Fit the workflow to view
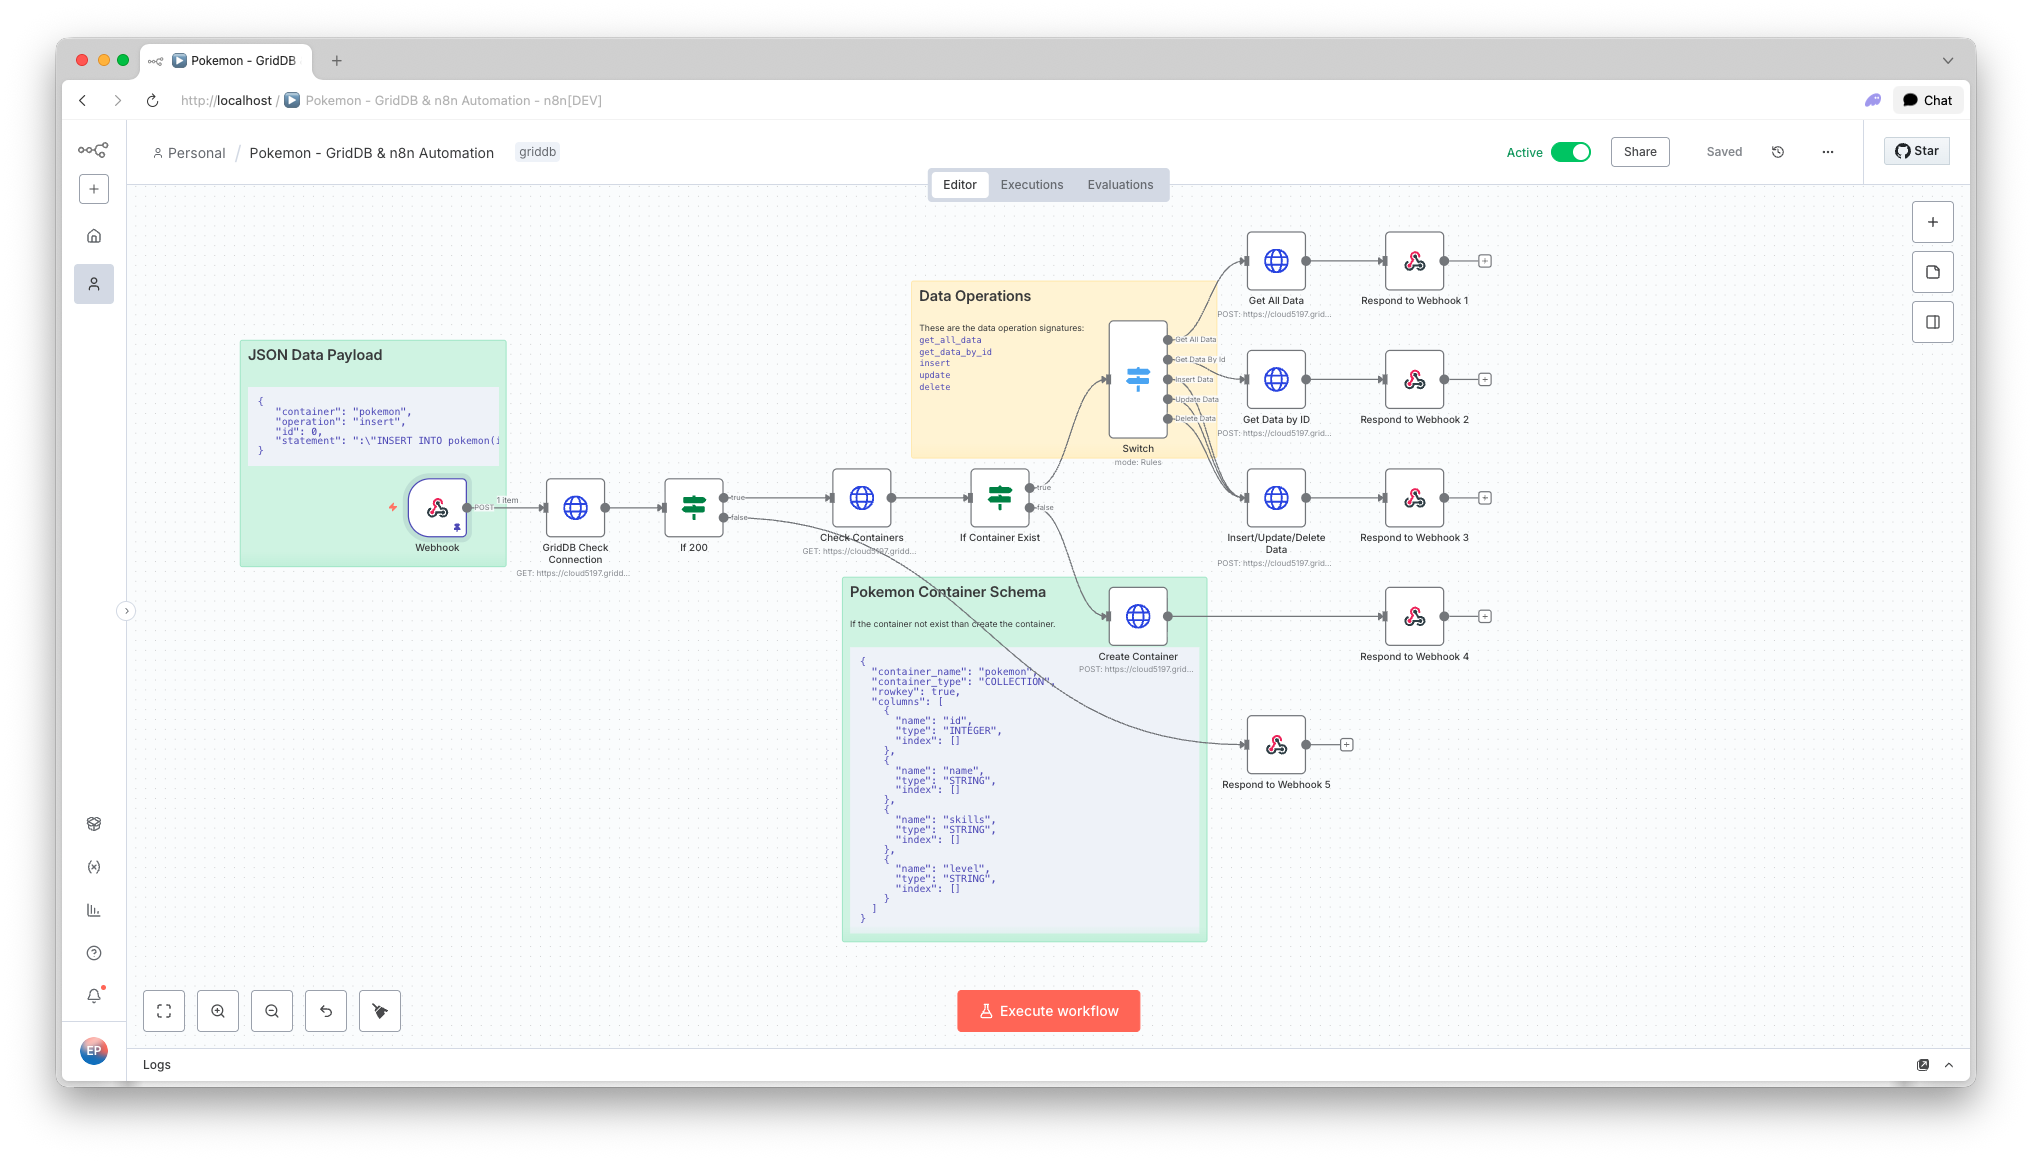2032x1161 pixels. (164, 1011)
